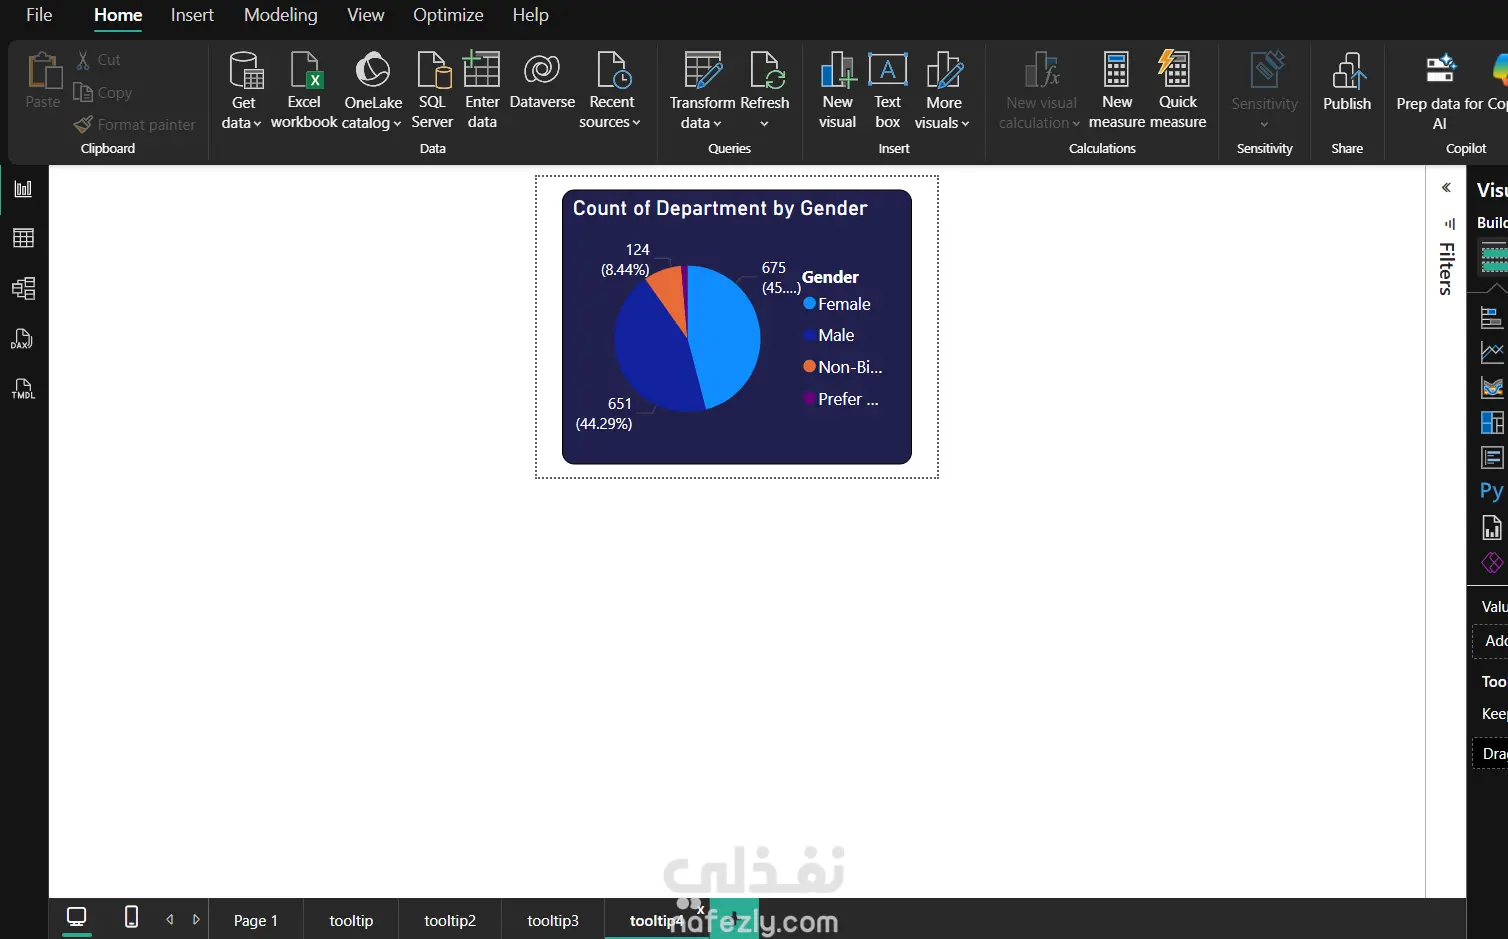Switch to desktop layout view
Screen dimensions: 1508x939
[x=77, y=916]
